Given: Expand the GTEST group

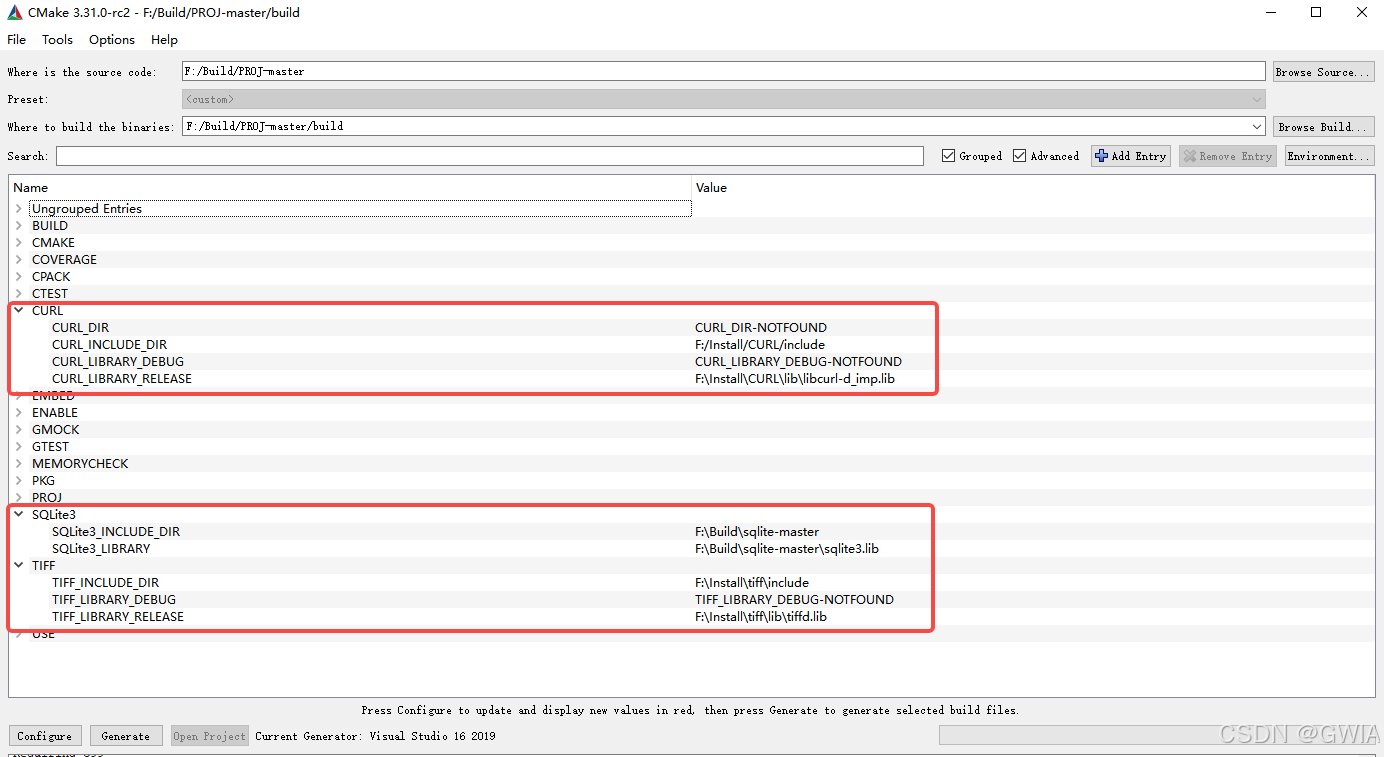Looking at the screenshot, I should (19, 447).
